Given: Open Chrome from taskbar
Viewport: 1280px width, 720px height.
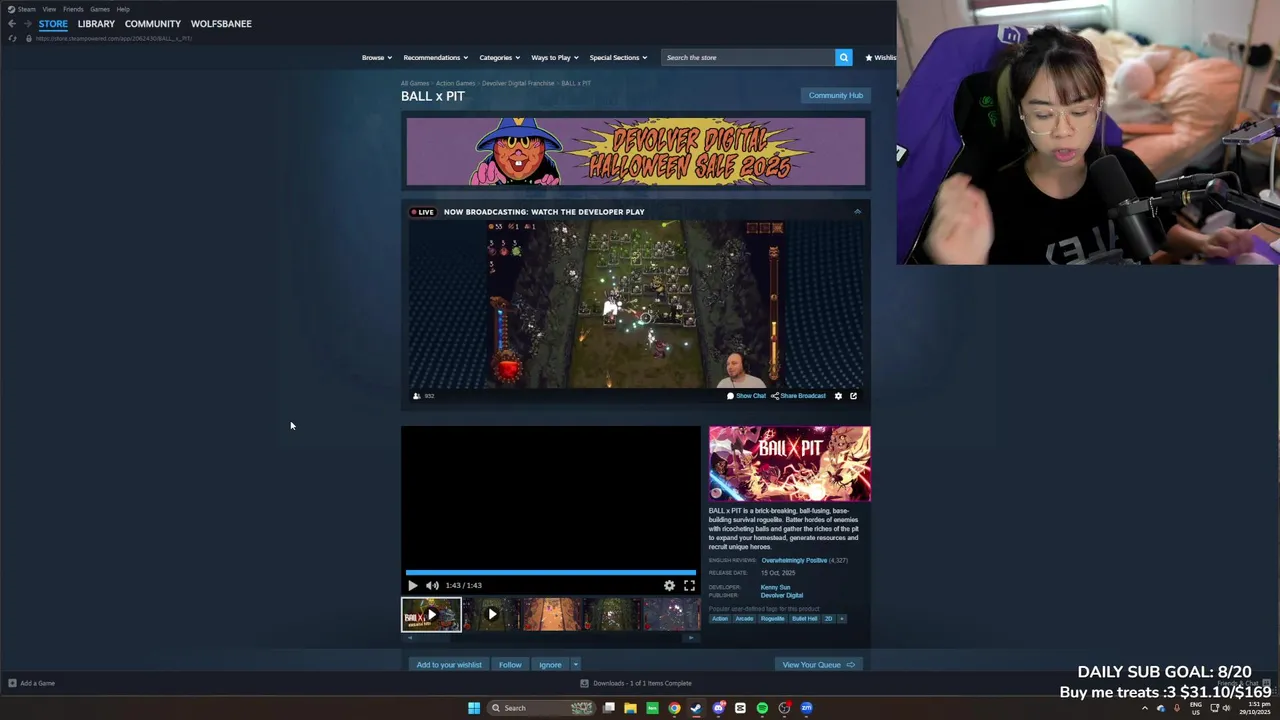Looking at the screenshot, I should tap(674, 708).
